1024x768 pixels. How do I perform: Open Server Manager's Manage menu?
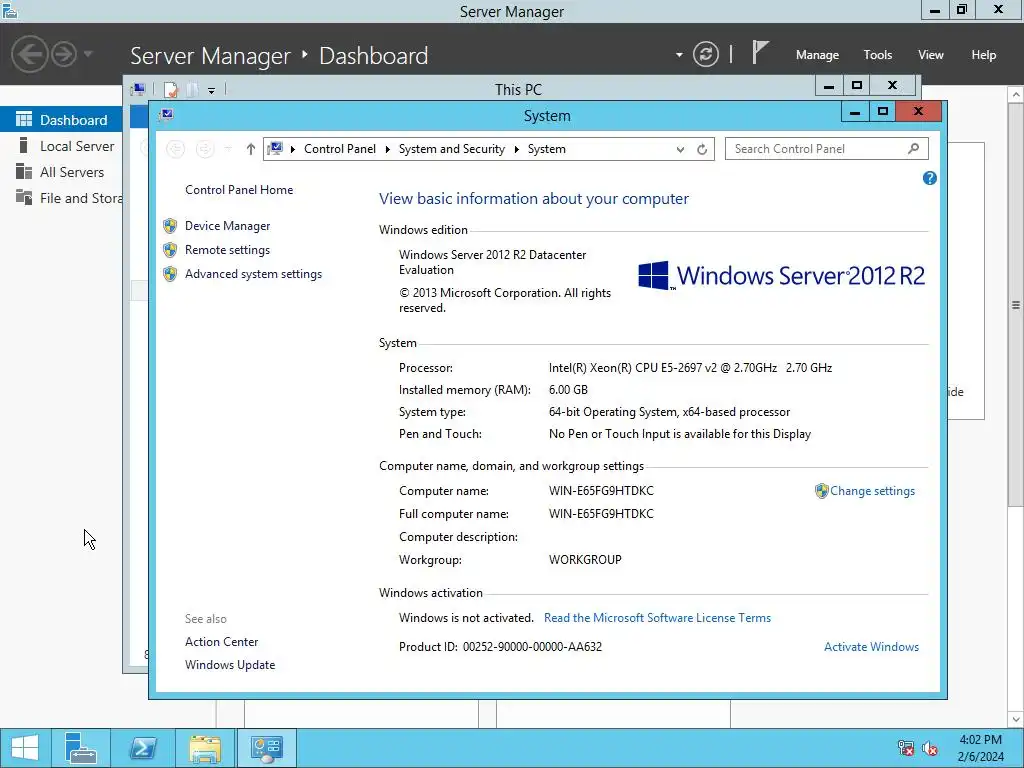tap(817, 55)
